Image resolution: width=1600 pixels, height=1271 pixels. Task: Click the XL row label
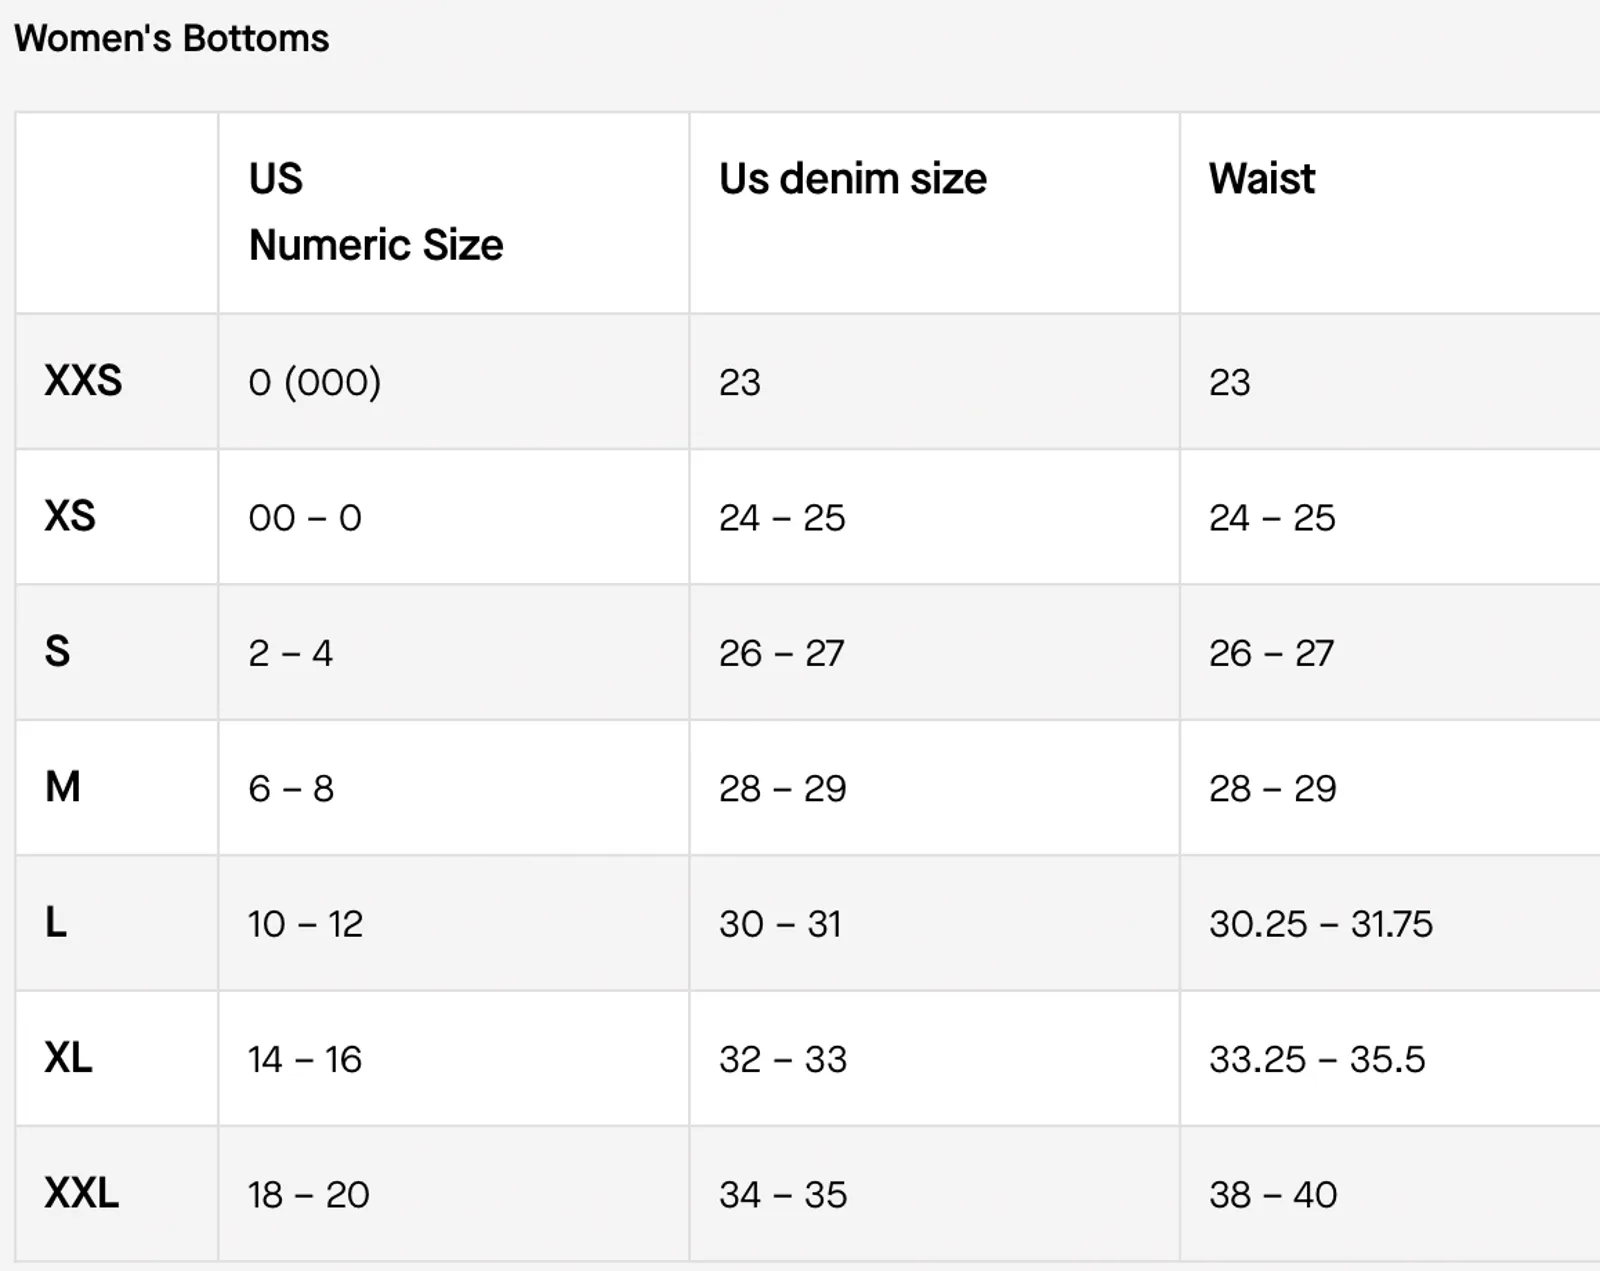coord(68,1058)
